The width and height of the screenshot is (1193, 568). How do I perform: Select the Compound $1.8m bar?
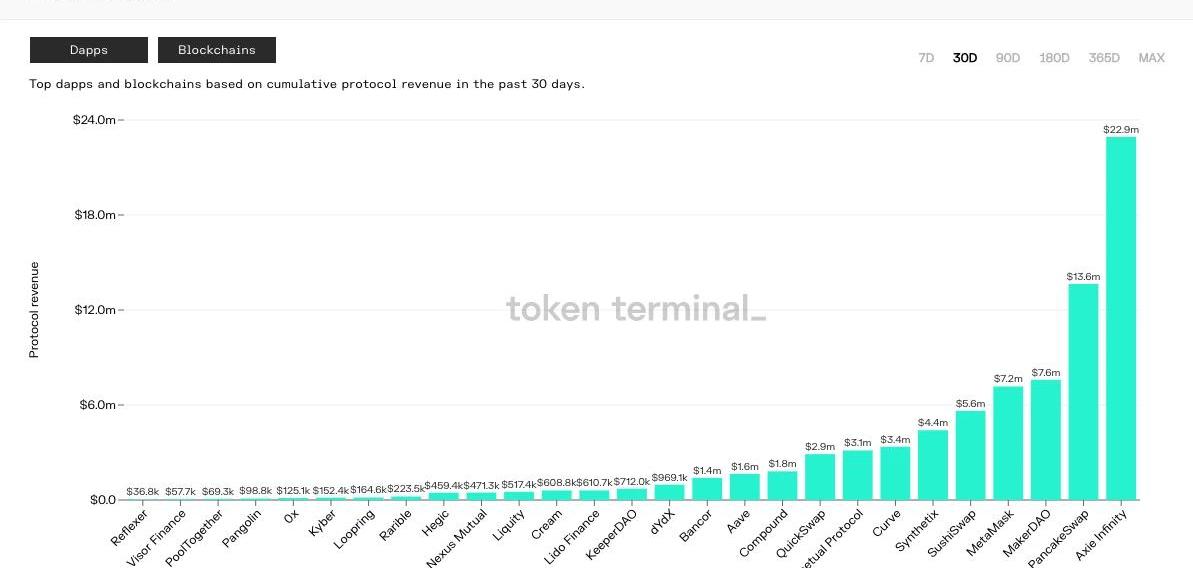pos(782,486)
